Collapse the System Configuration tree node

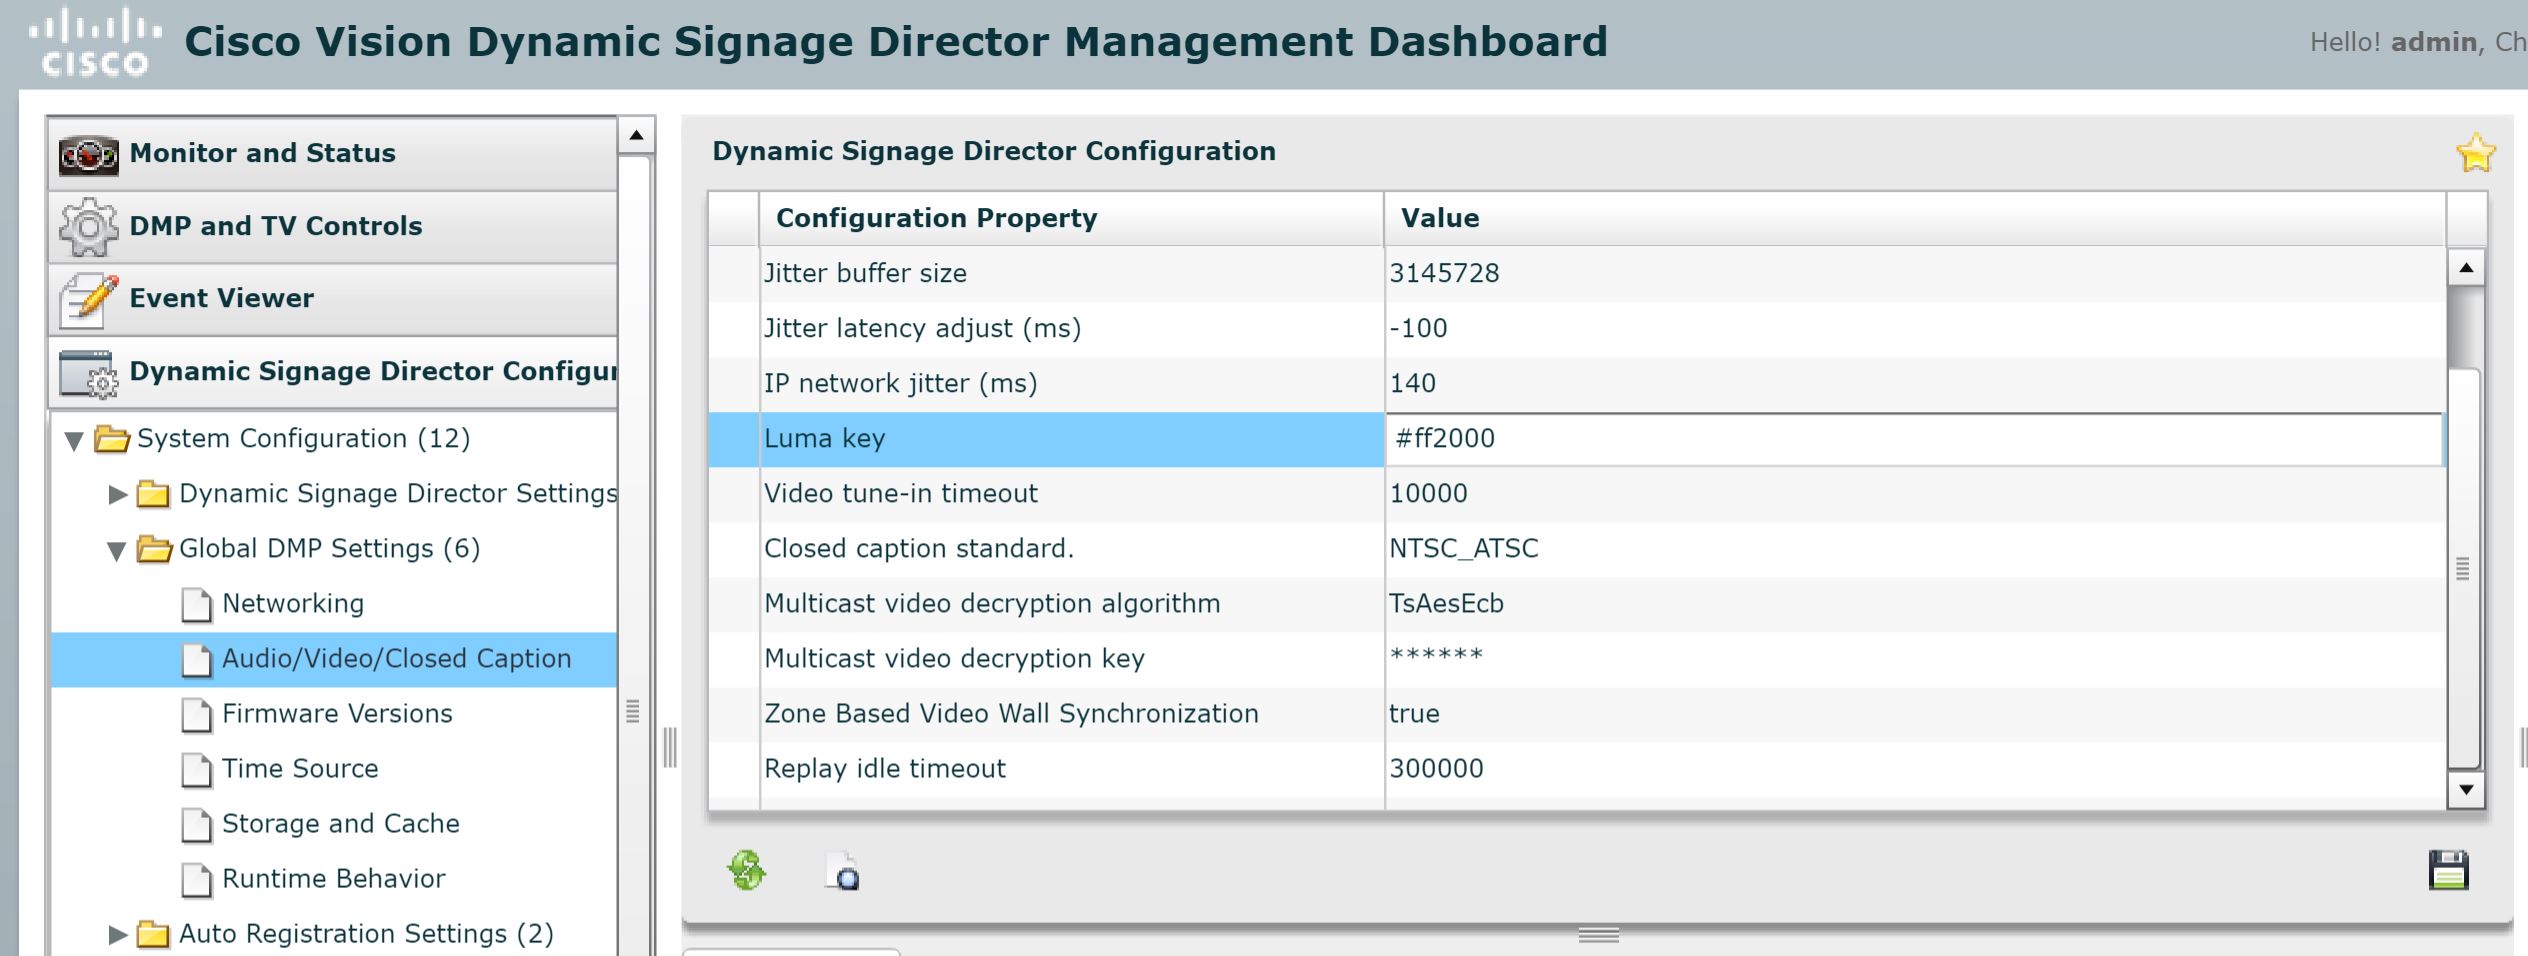coord(74,440)
